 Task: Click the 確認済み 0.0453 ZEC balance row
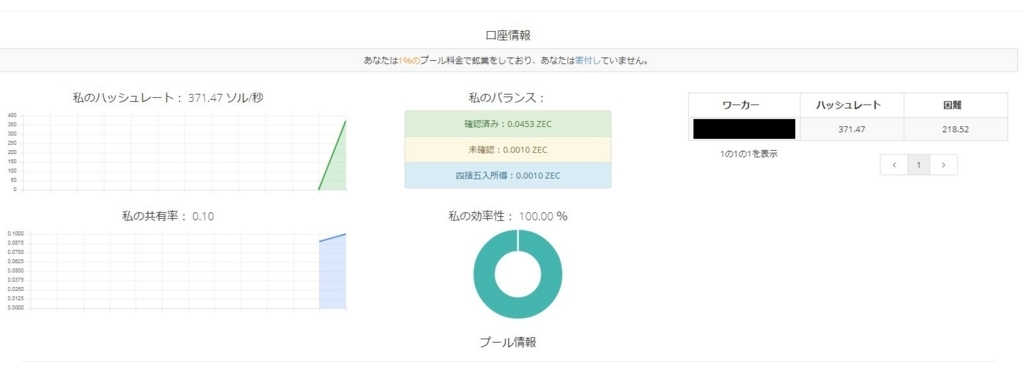(508, 123)
